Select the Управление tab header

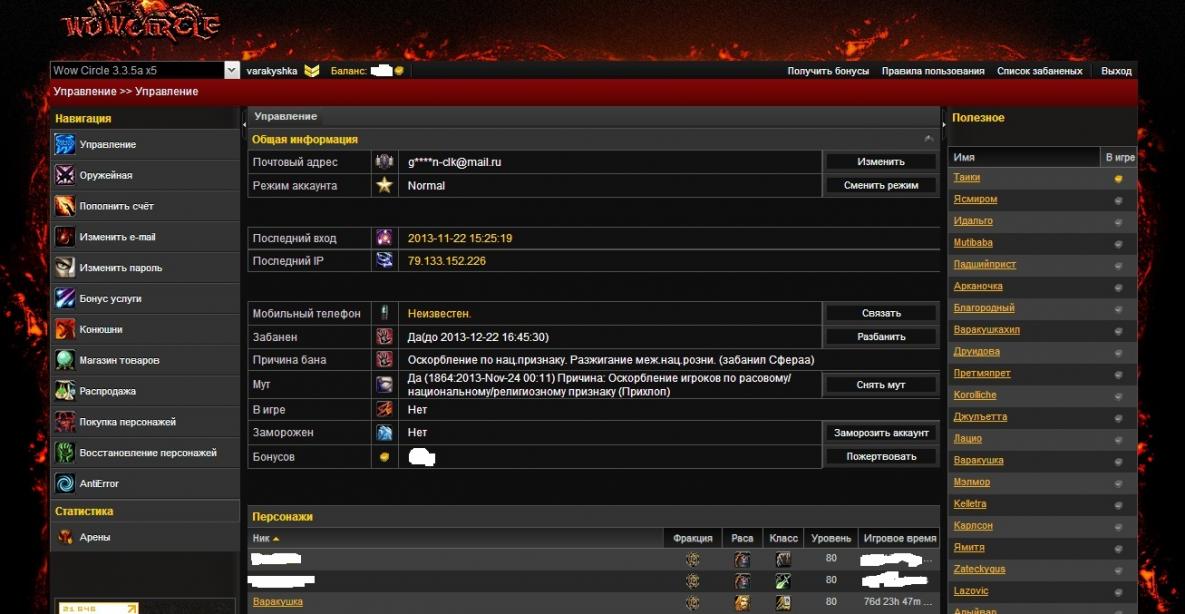pos(286,117)
